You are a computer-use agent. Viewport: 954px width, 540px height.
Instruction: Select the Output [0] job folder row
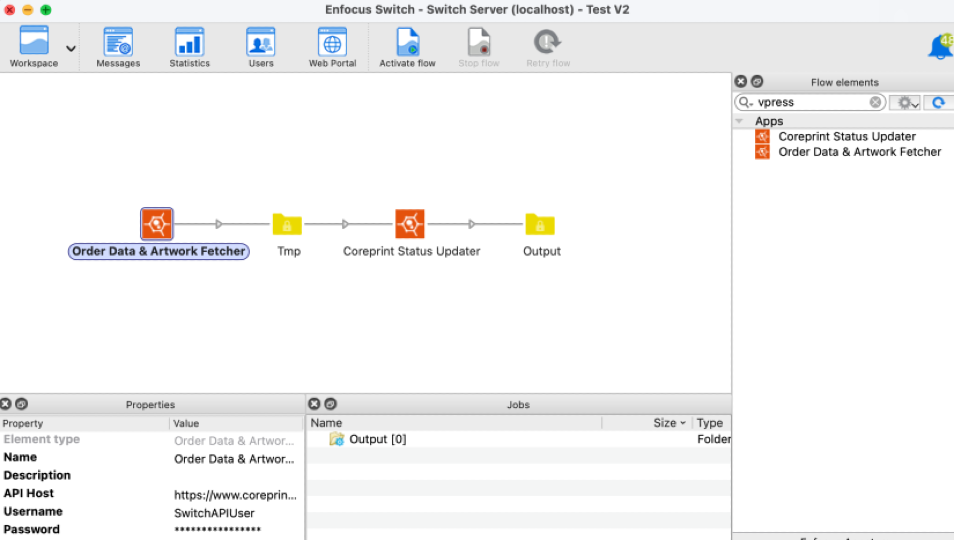pos(519,439)
